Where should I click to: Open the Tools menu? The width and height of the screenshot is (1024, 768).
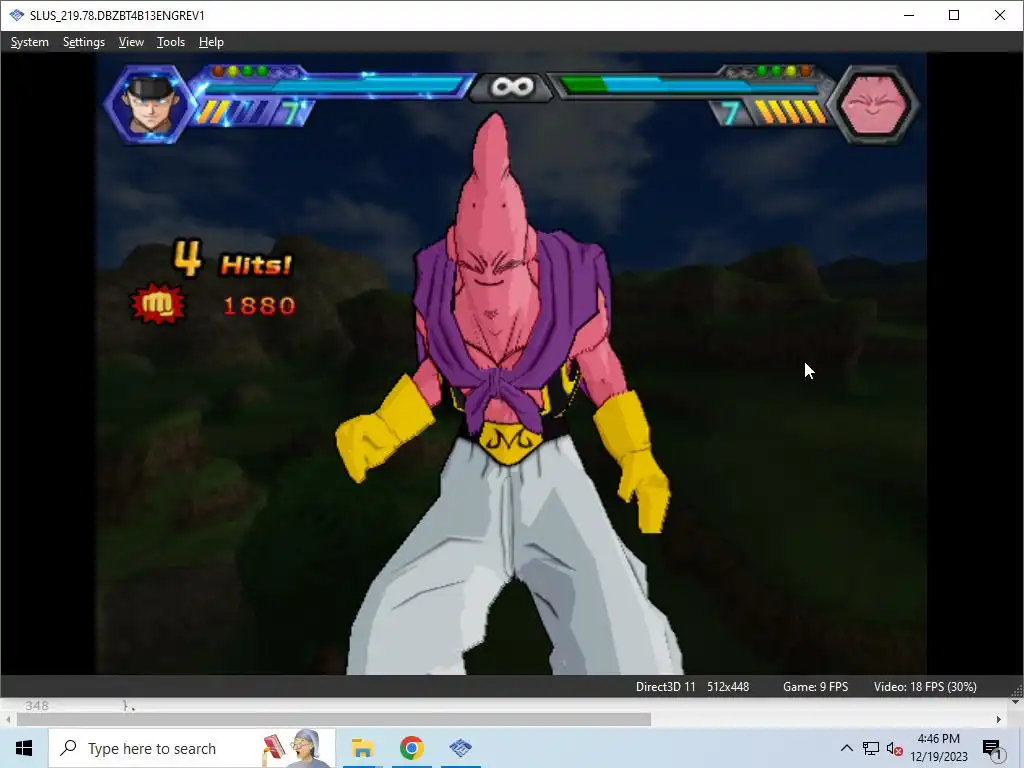click(x=170, y=42)
